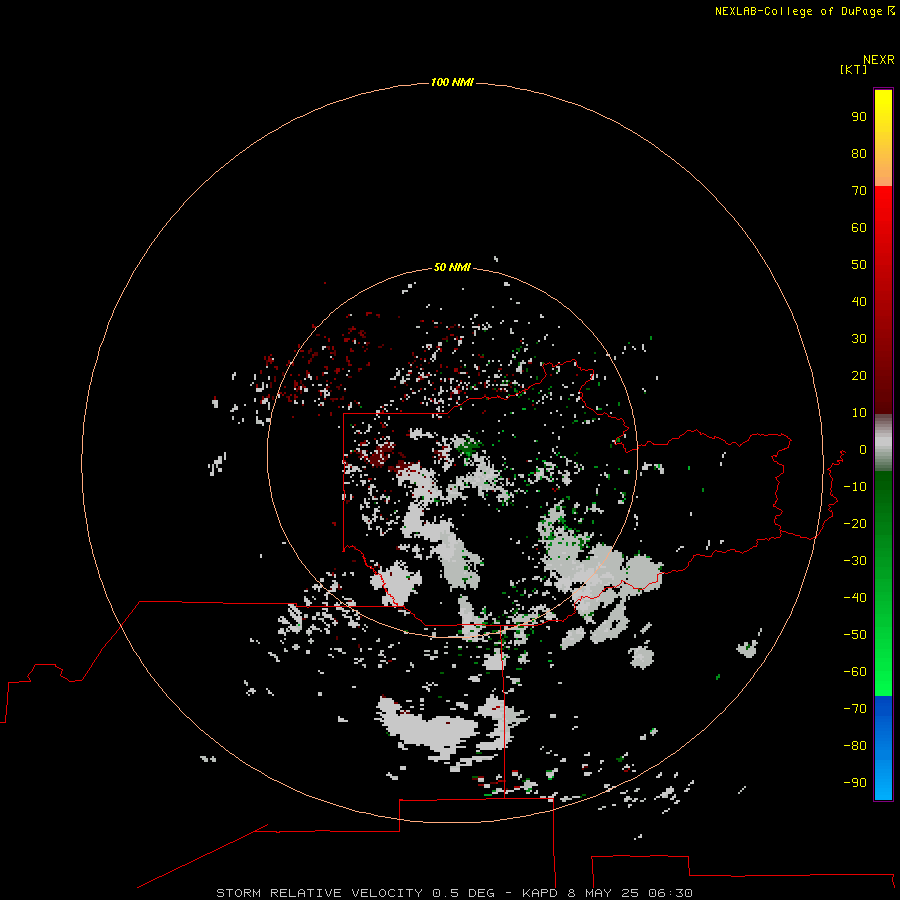Screen dimensions: 900x900
Task: Click the positive 40 knot scale label
Action: [859, 301]
